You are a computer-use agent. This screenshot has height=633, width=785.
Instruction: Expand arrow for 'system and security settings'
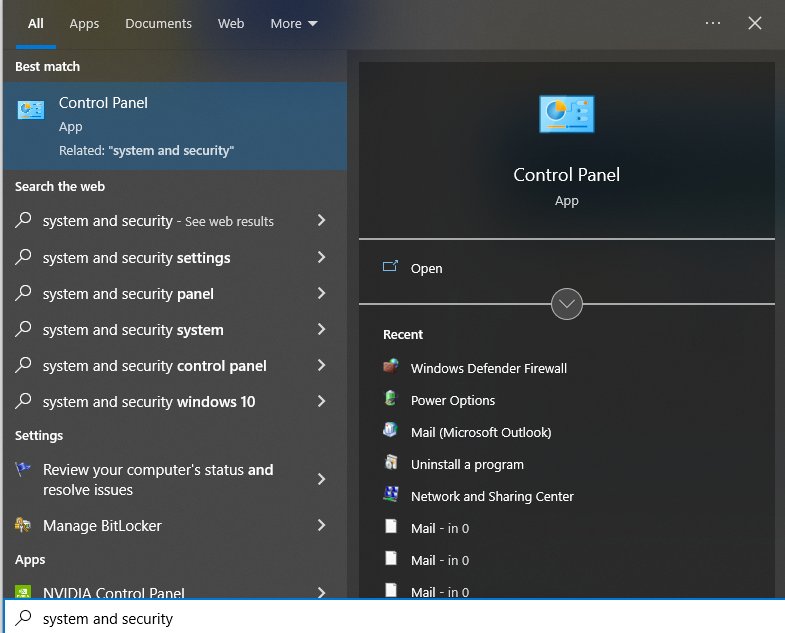pos(321,257)
